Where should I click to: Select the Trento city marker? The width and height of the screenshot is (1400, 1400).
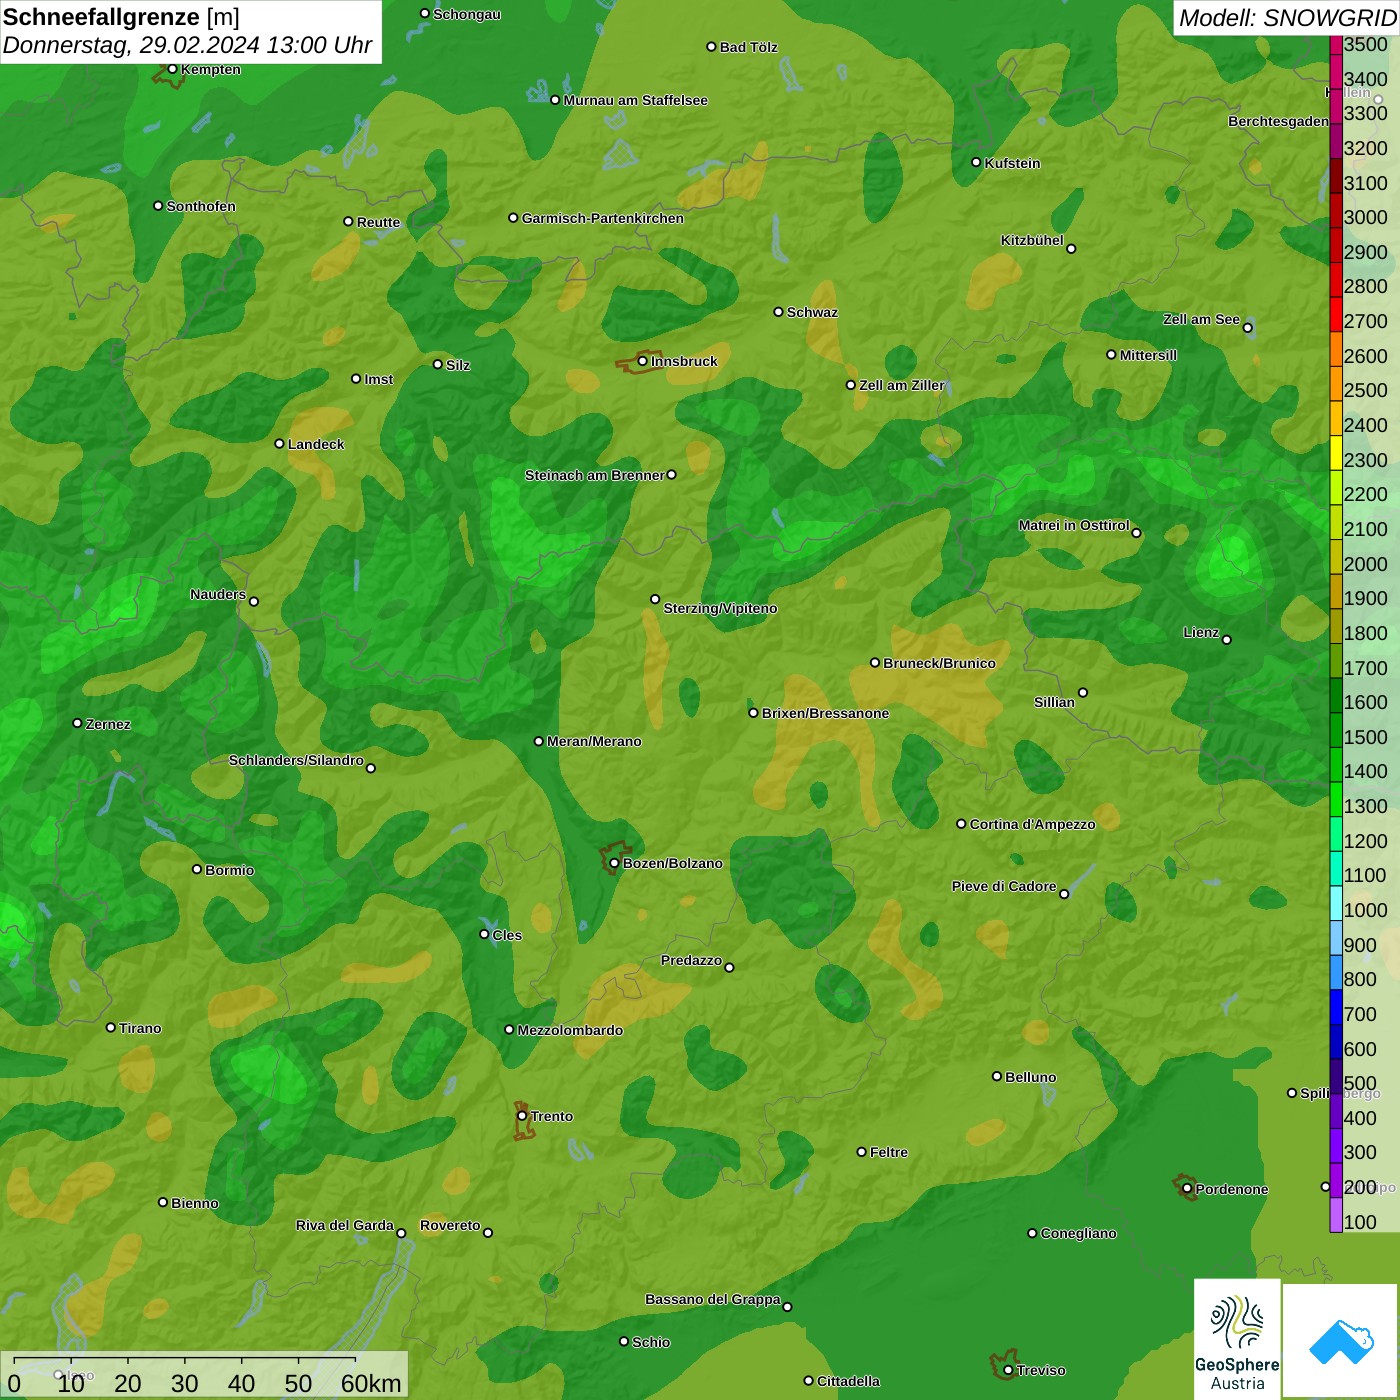[x=522, y=1116]
